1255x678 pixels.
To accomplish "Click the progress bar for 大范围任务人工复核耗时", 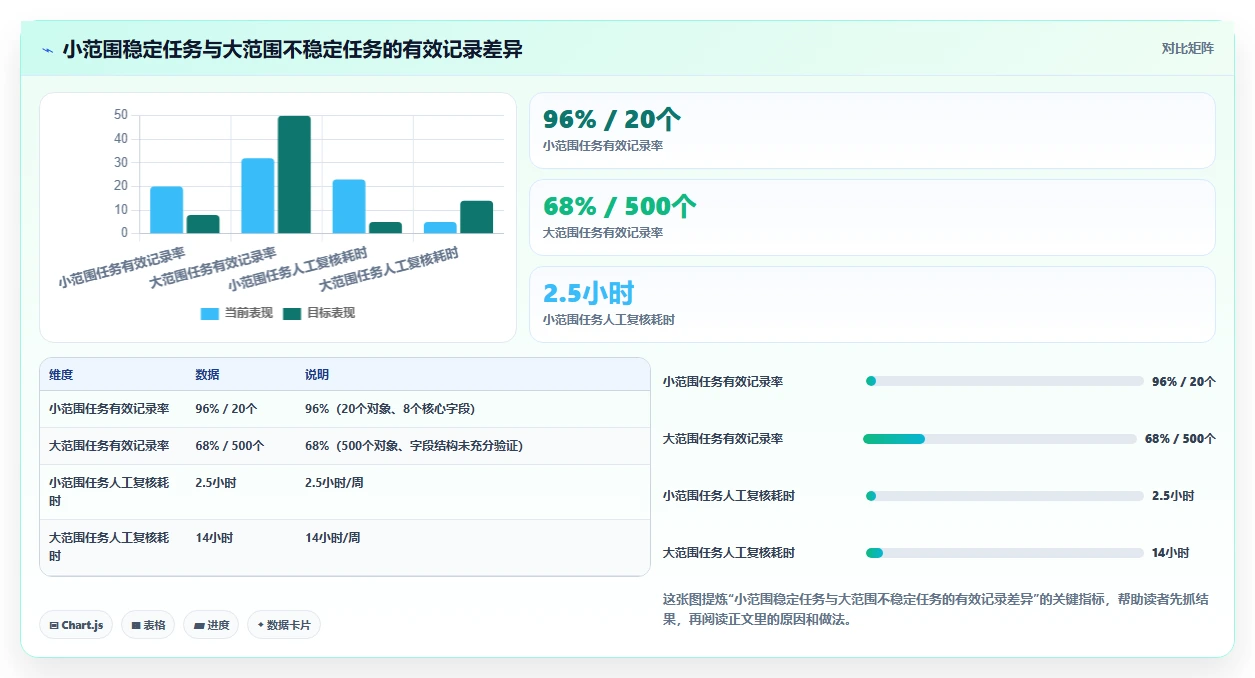I will [1004, 553].
